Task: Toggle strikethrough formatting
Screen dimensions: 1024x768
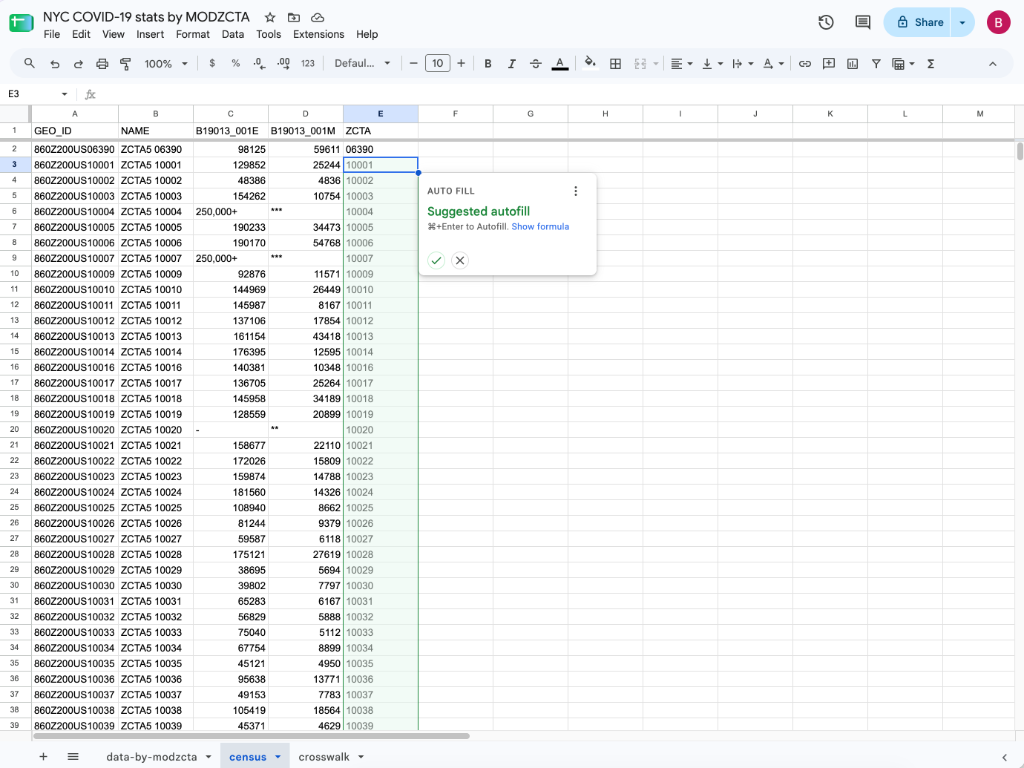Action: (x=536, y=63)
